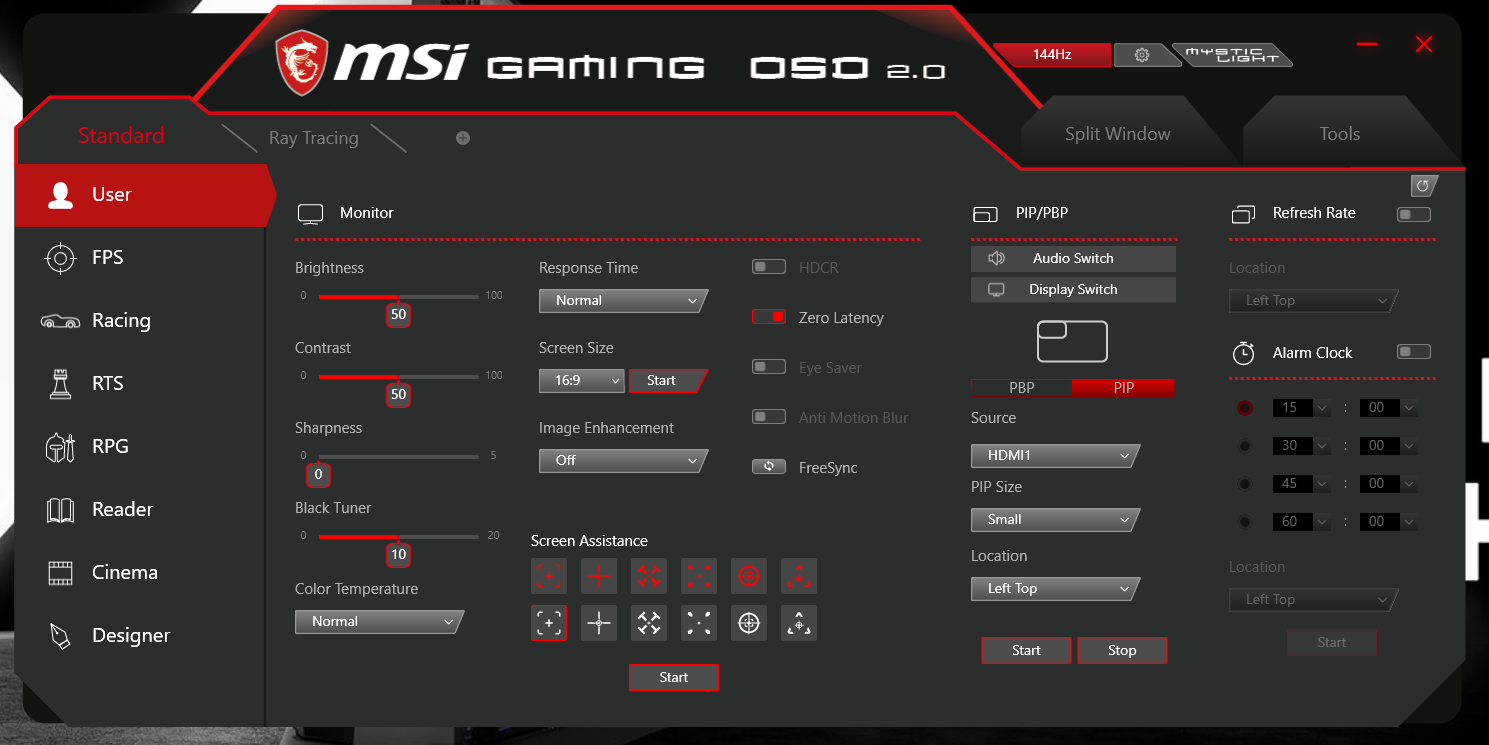Toggle the FreeSync switch

pos(769,467)
